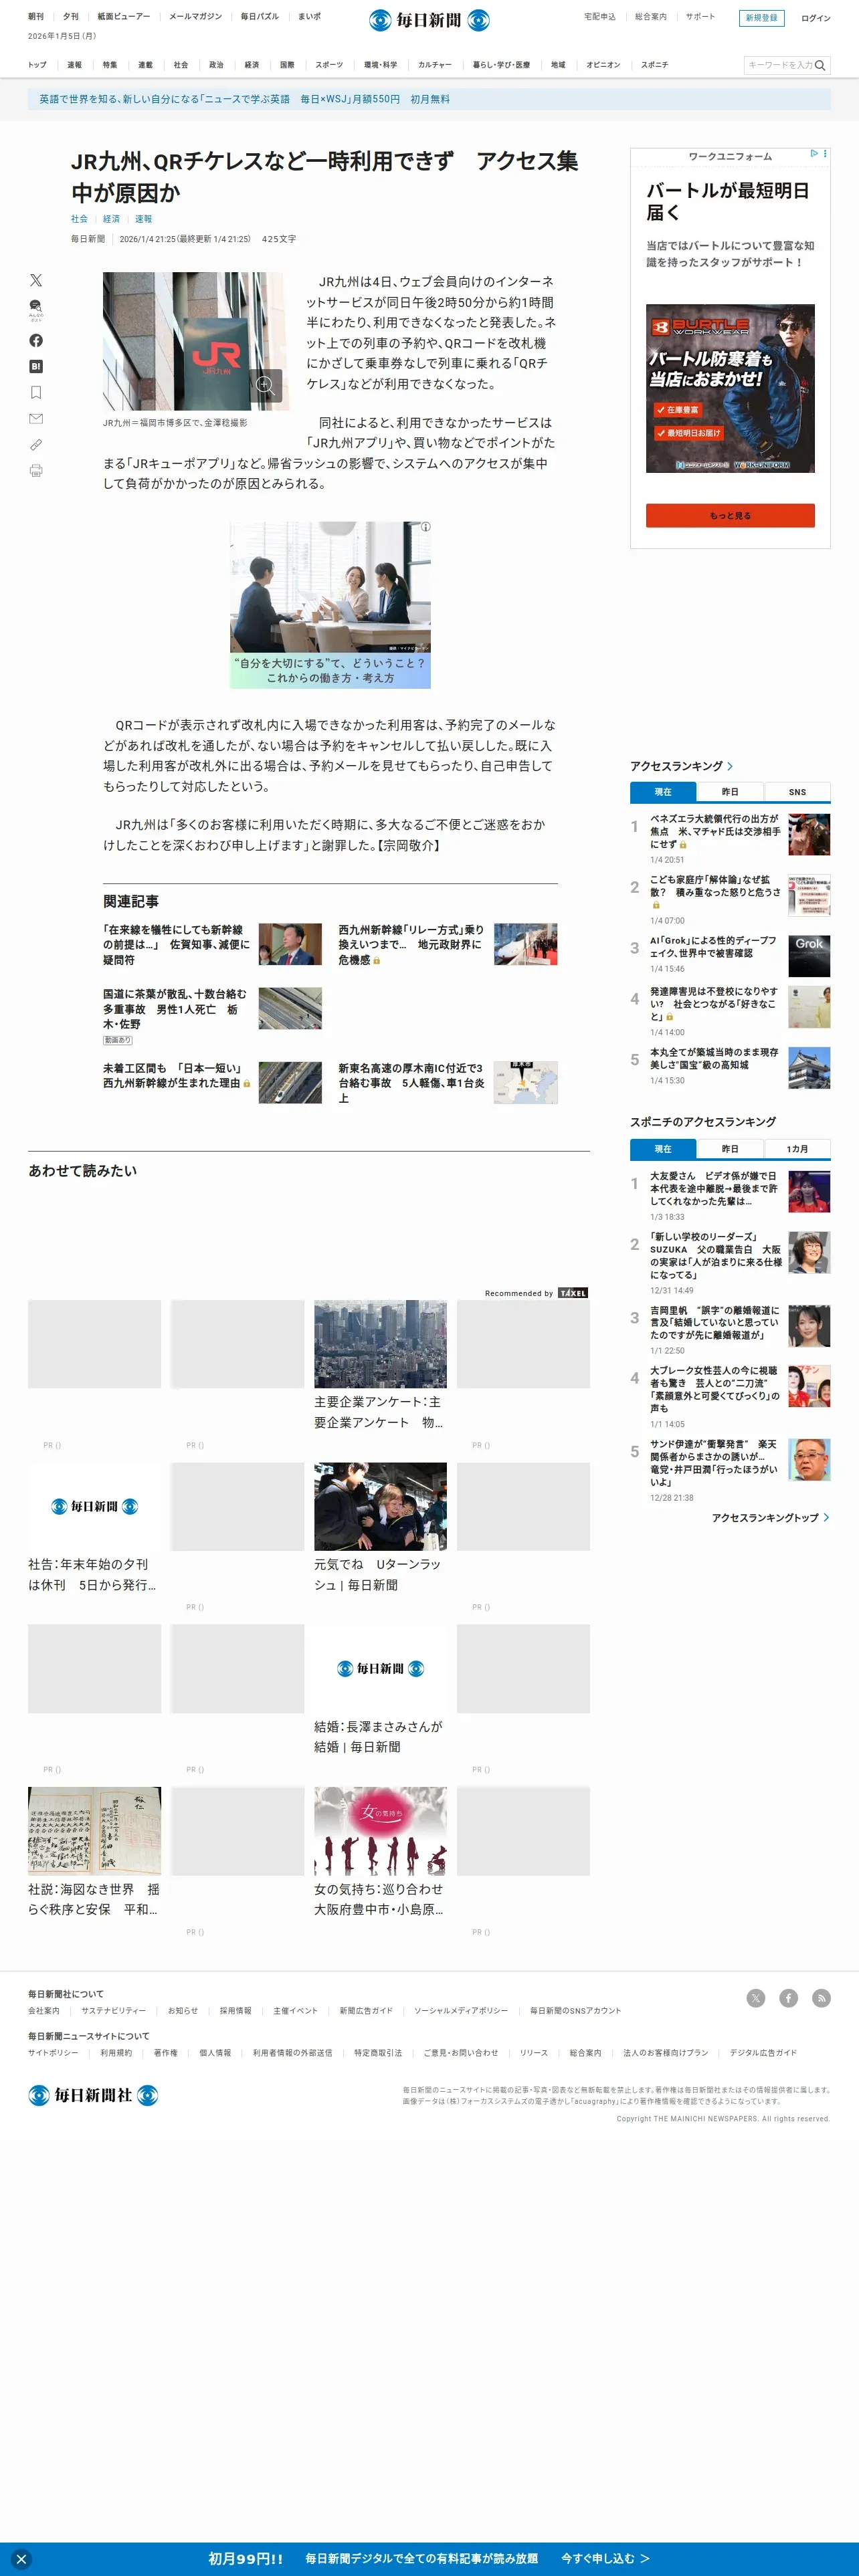This screenshot has width=859, height=2576.
Task: Open related article 新東名高速の厚木南IC
Action: pyautogui.click(x=411, y=1082)
